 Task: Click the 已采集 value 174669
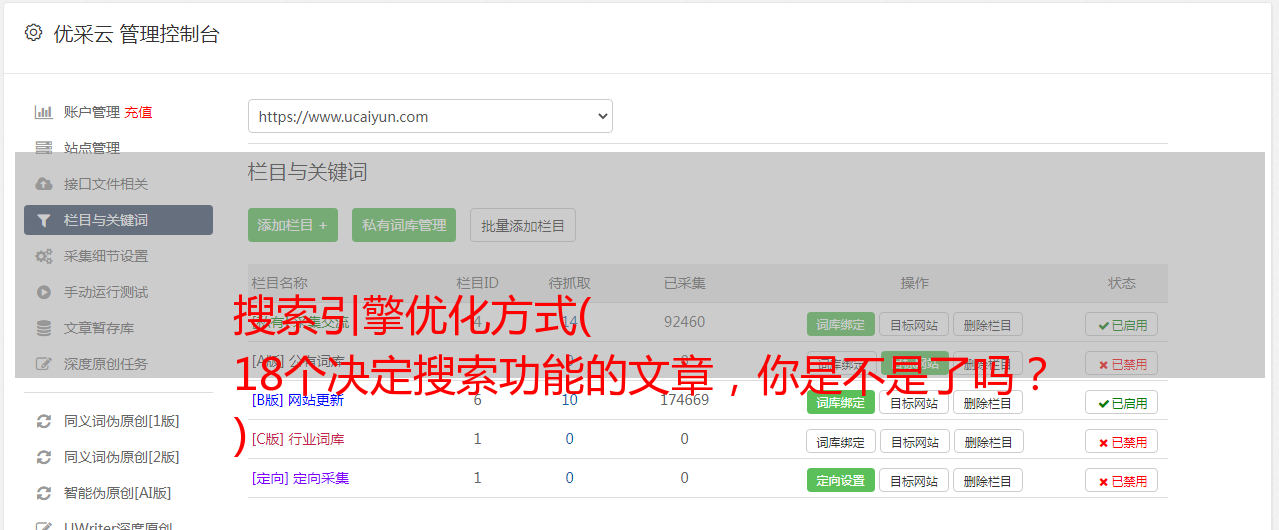[684, 400]
